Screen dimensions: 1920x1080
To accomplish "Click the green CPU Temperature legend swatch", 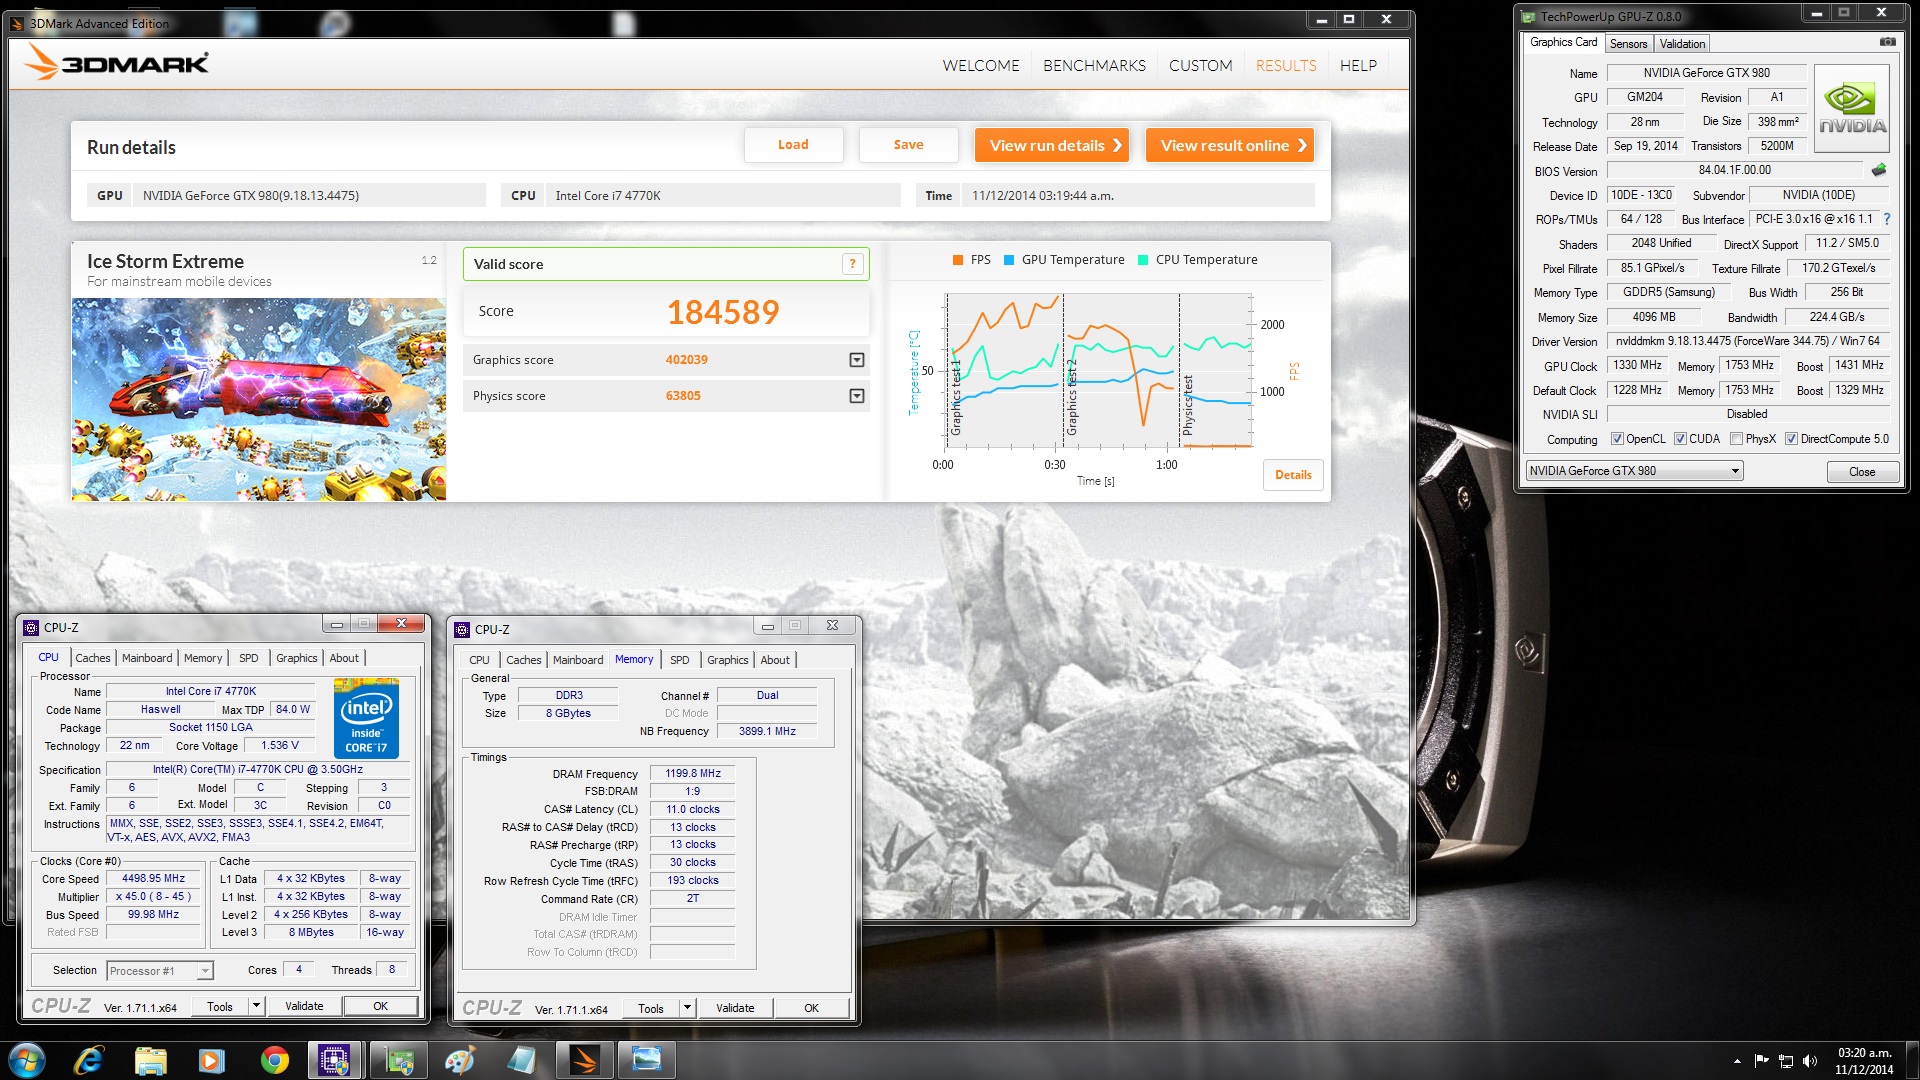I will pyautogui.click(x=1143, y=260).
